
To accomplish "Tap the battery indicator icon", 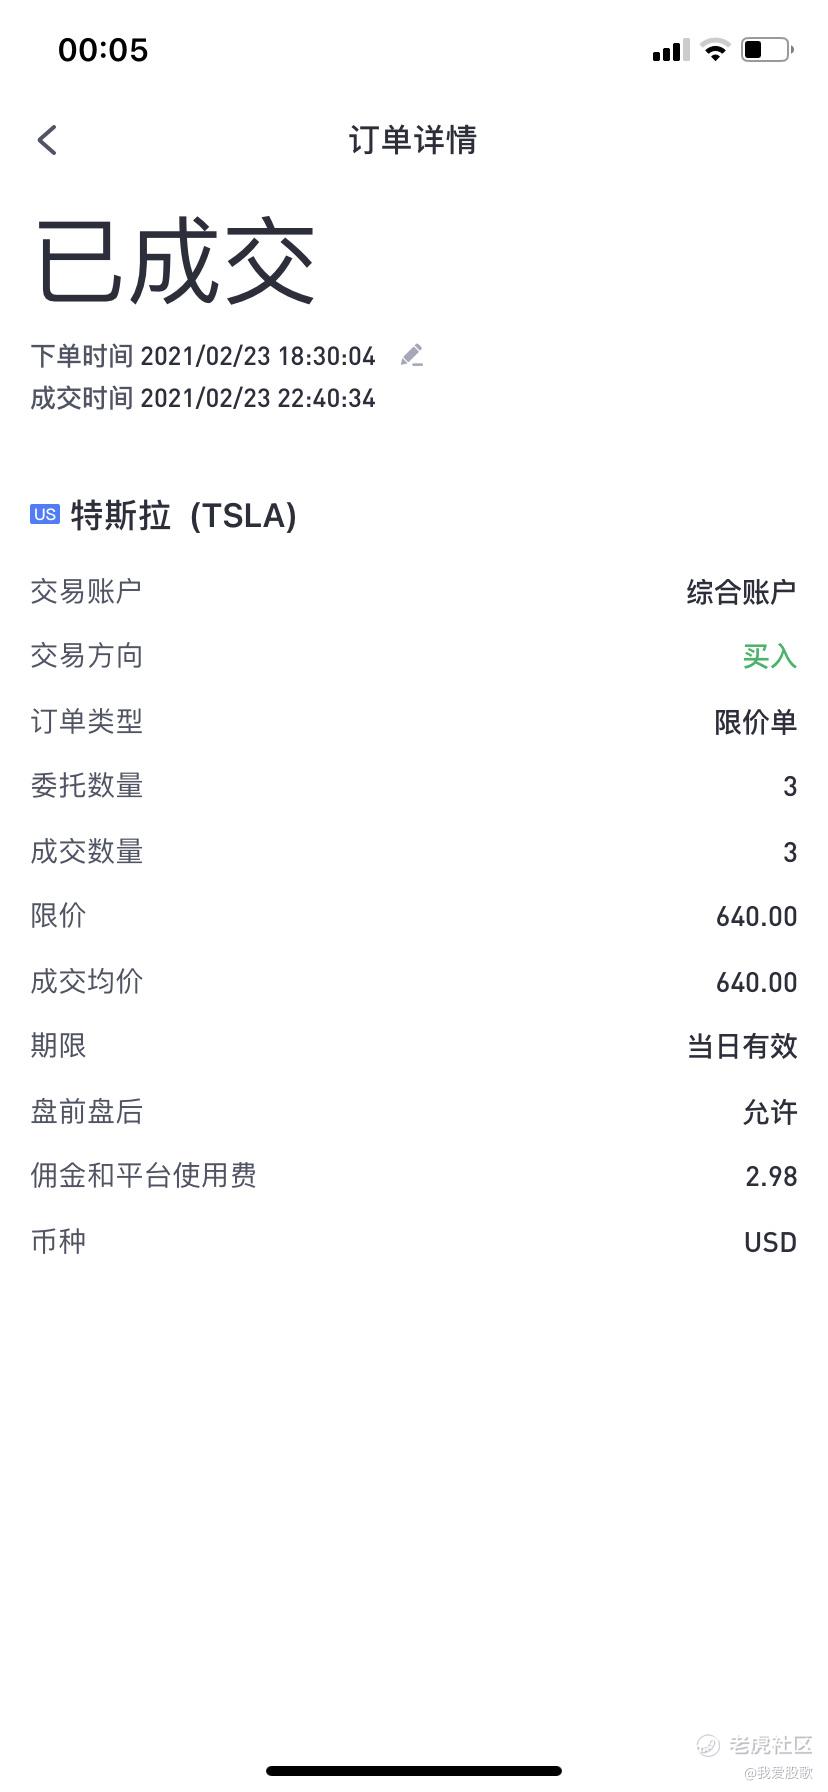I will click(x=767, y=50).
